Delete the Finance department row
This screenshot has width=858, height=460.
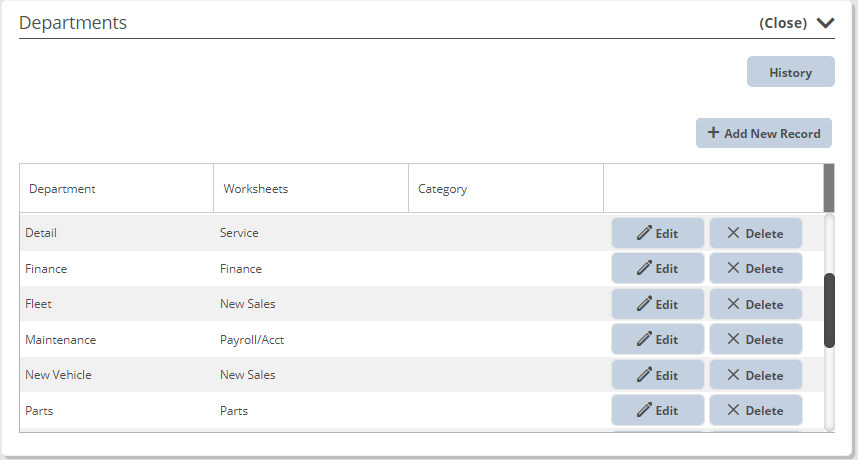click(x=756, y=268)
